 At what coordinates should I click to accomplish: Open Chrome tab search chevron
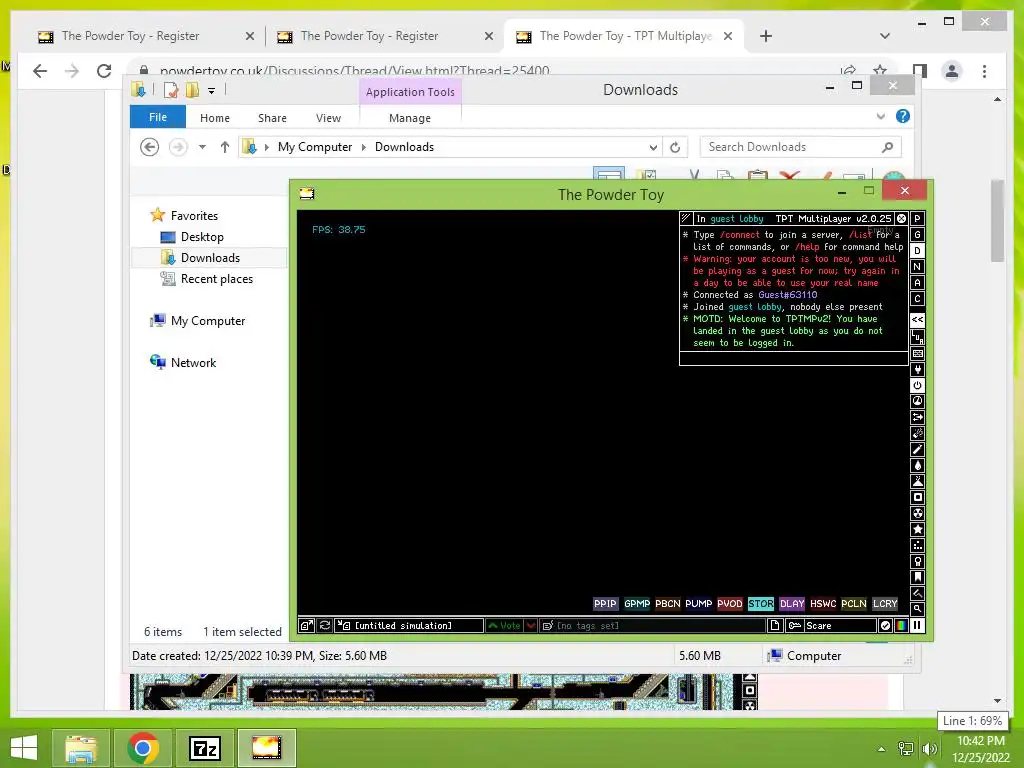885,36
